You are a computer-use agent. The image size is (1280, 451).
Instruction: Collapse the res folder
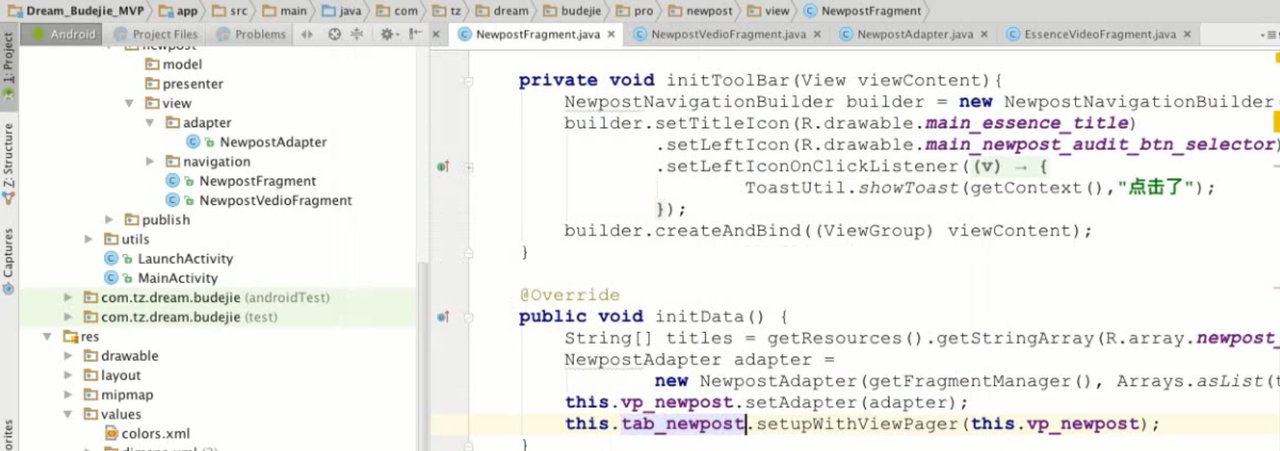[x=48, y=337]
